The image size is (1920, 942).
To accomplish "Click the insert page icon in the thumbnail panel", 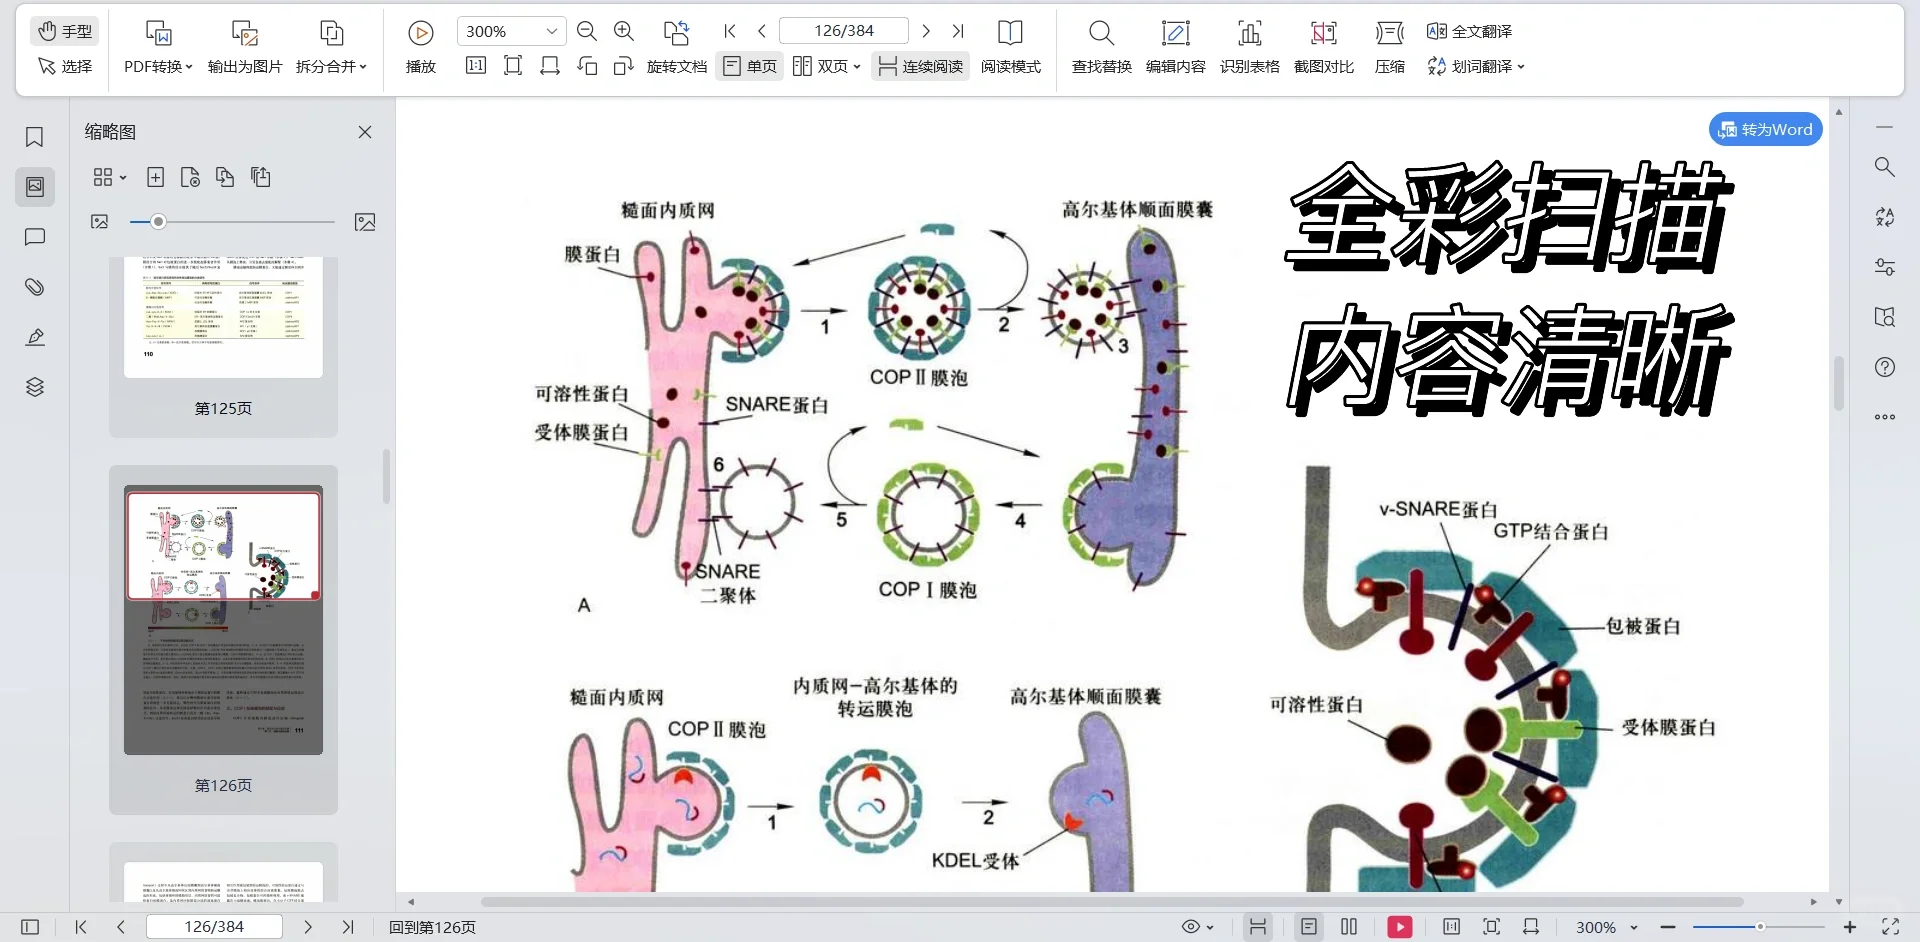I will [x=155, y=177].
